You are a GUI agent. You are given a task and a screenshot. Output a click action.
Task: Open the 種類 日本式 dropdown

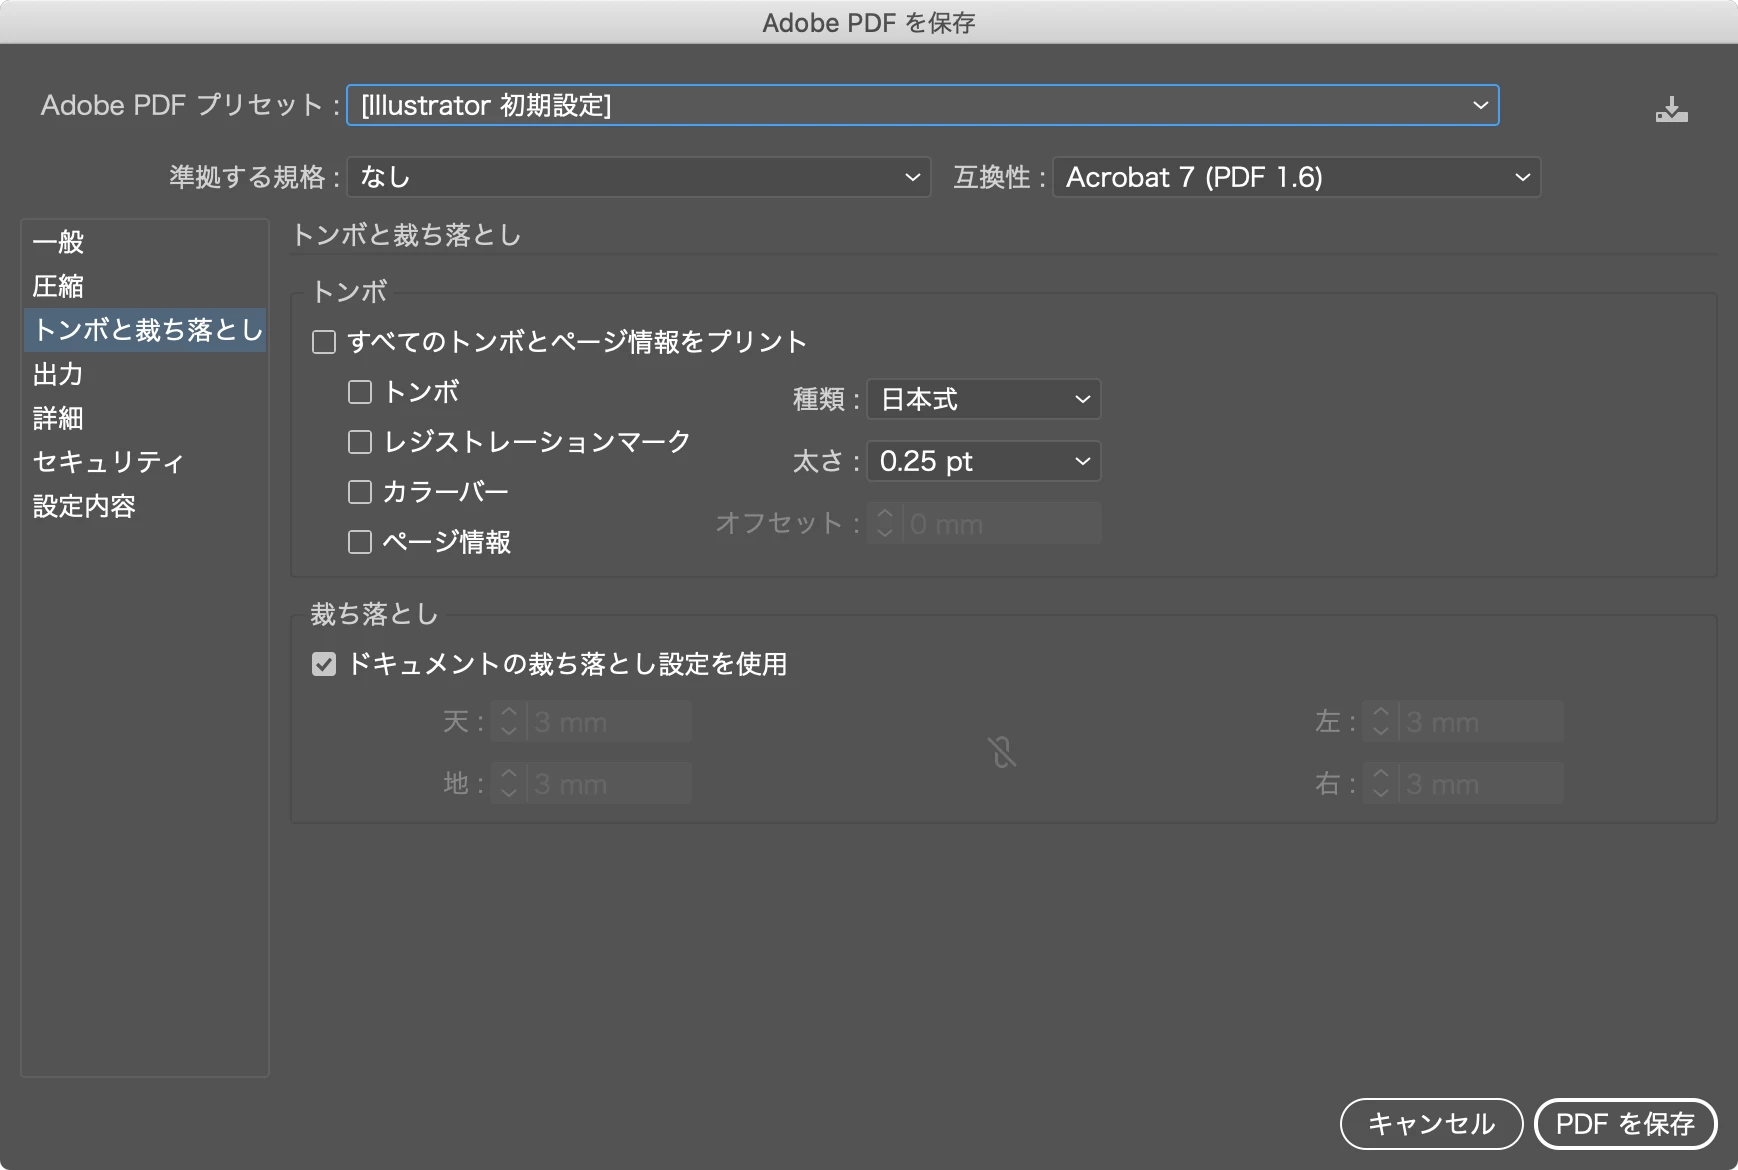(984, 399)
